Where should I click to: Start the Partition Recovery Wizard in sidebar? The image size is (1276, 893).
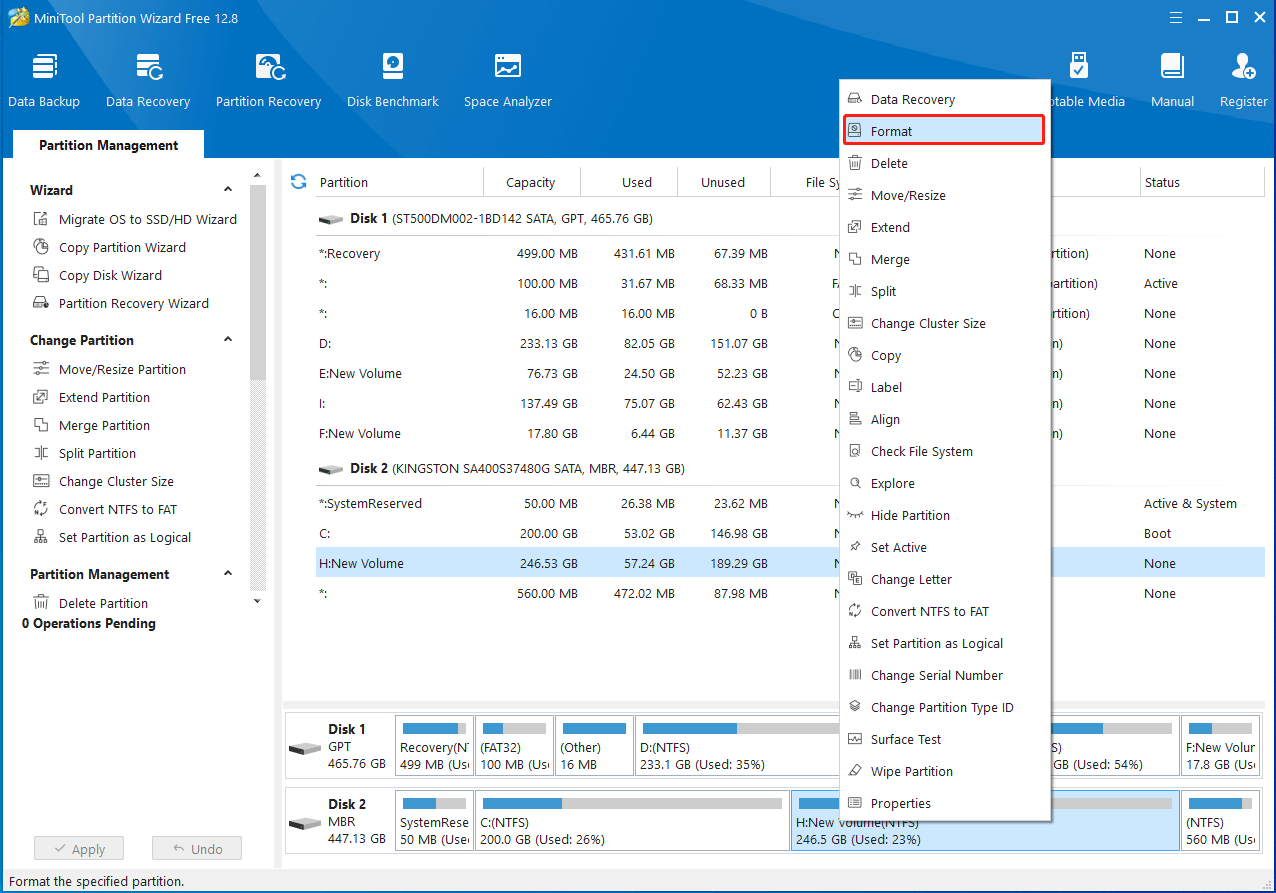click(121, 303)
